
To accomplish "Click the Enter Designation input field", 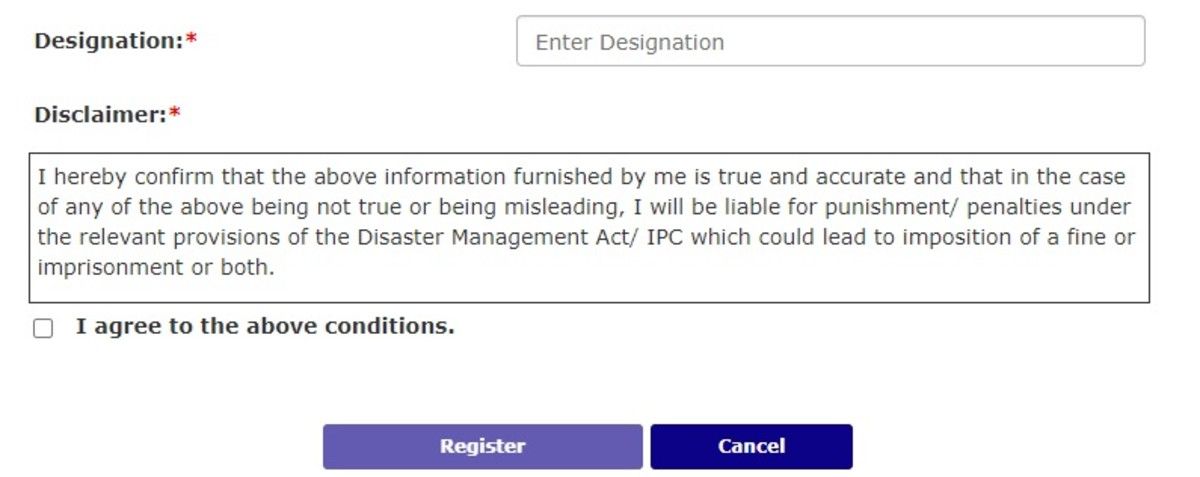I will [x=830, y=41].
